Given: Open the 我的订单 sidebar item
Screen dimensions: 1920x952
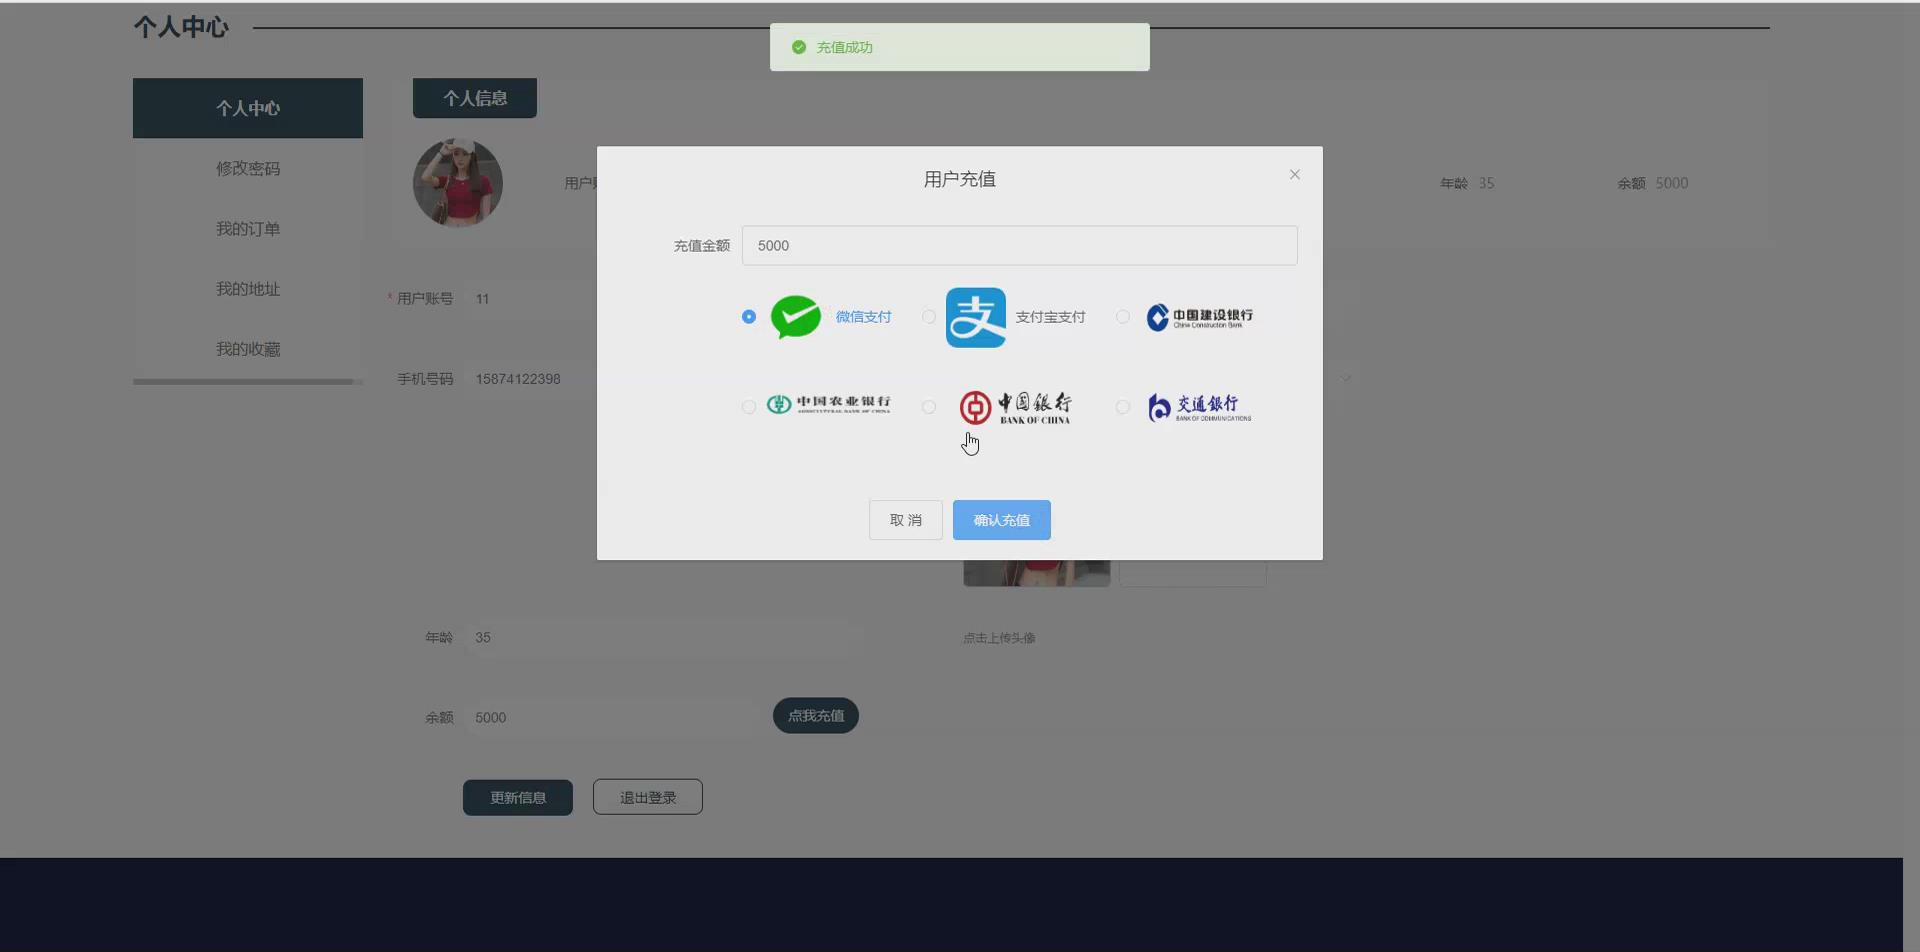Looking at the screenshot, I should (x=248, y=228).
